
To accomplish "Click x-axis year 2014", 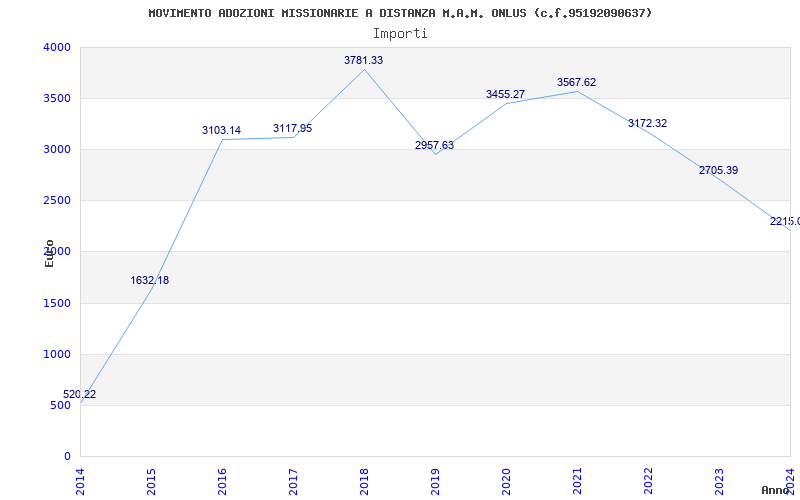I will [x=81, y=482].
